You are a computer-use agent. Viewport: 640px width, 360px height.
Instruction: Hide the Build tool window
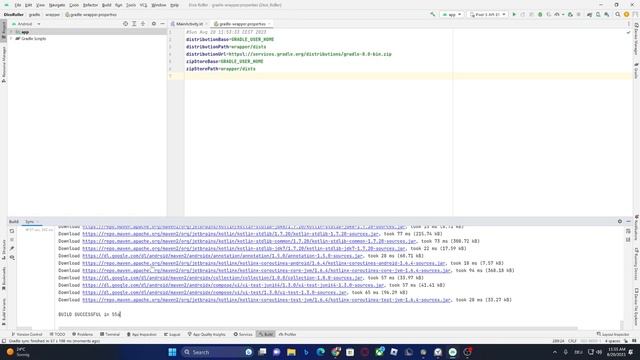click(628, 222)
